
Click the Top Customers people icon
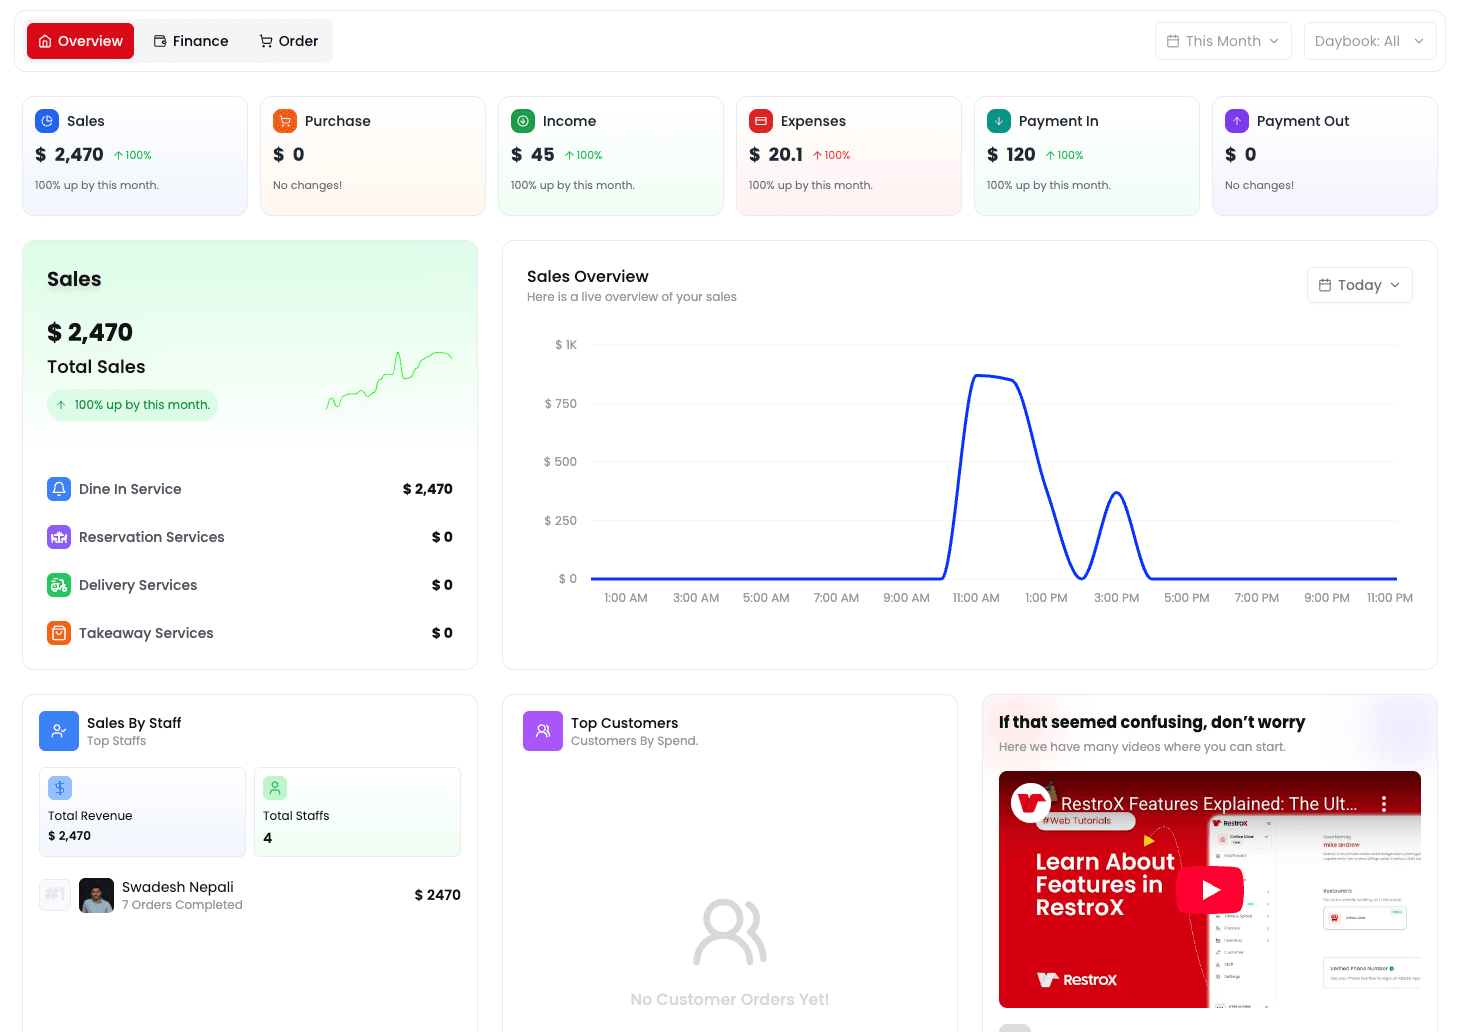(x=543, y=731)
